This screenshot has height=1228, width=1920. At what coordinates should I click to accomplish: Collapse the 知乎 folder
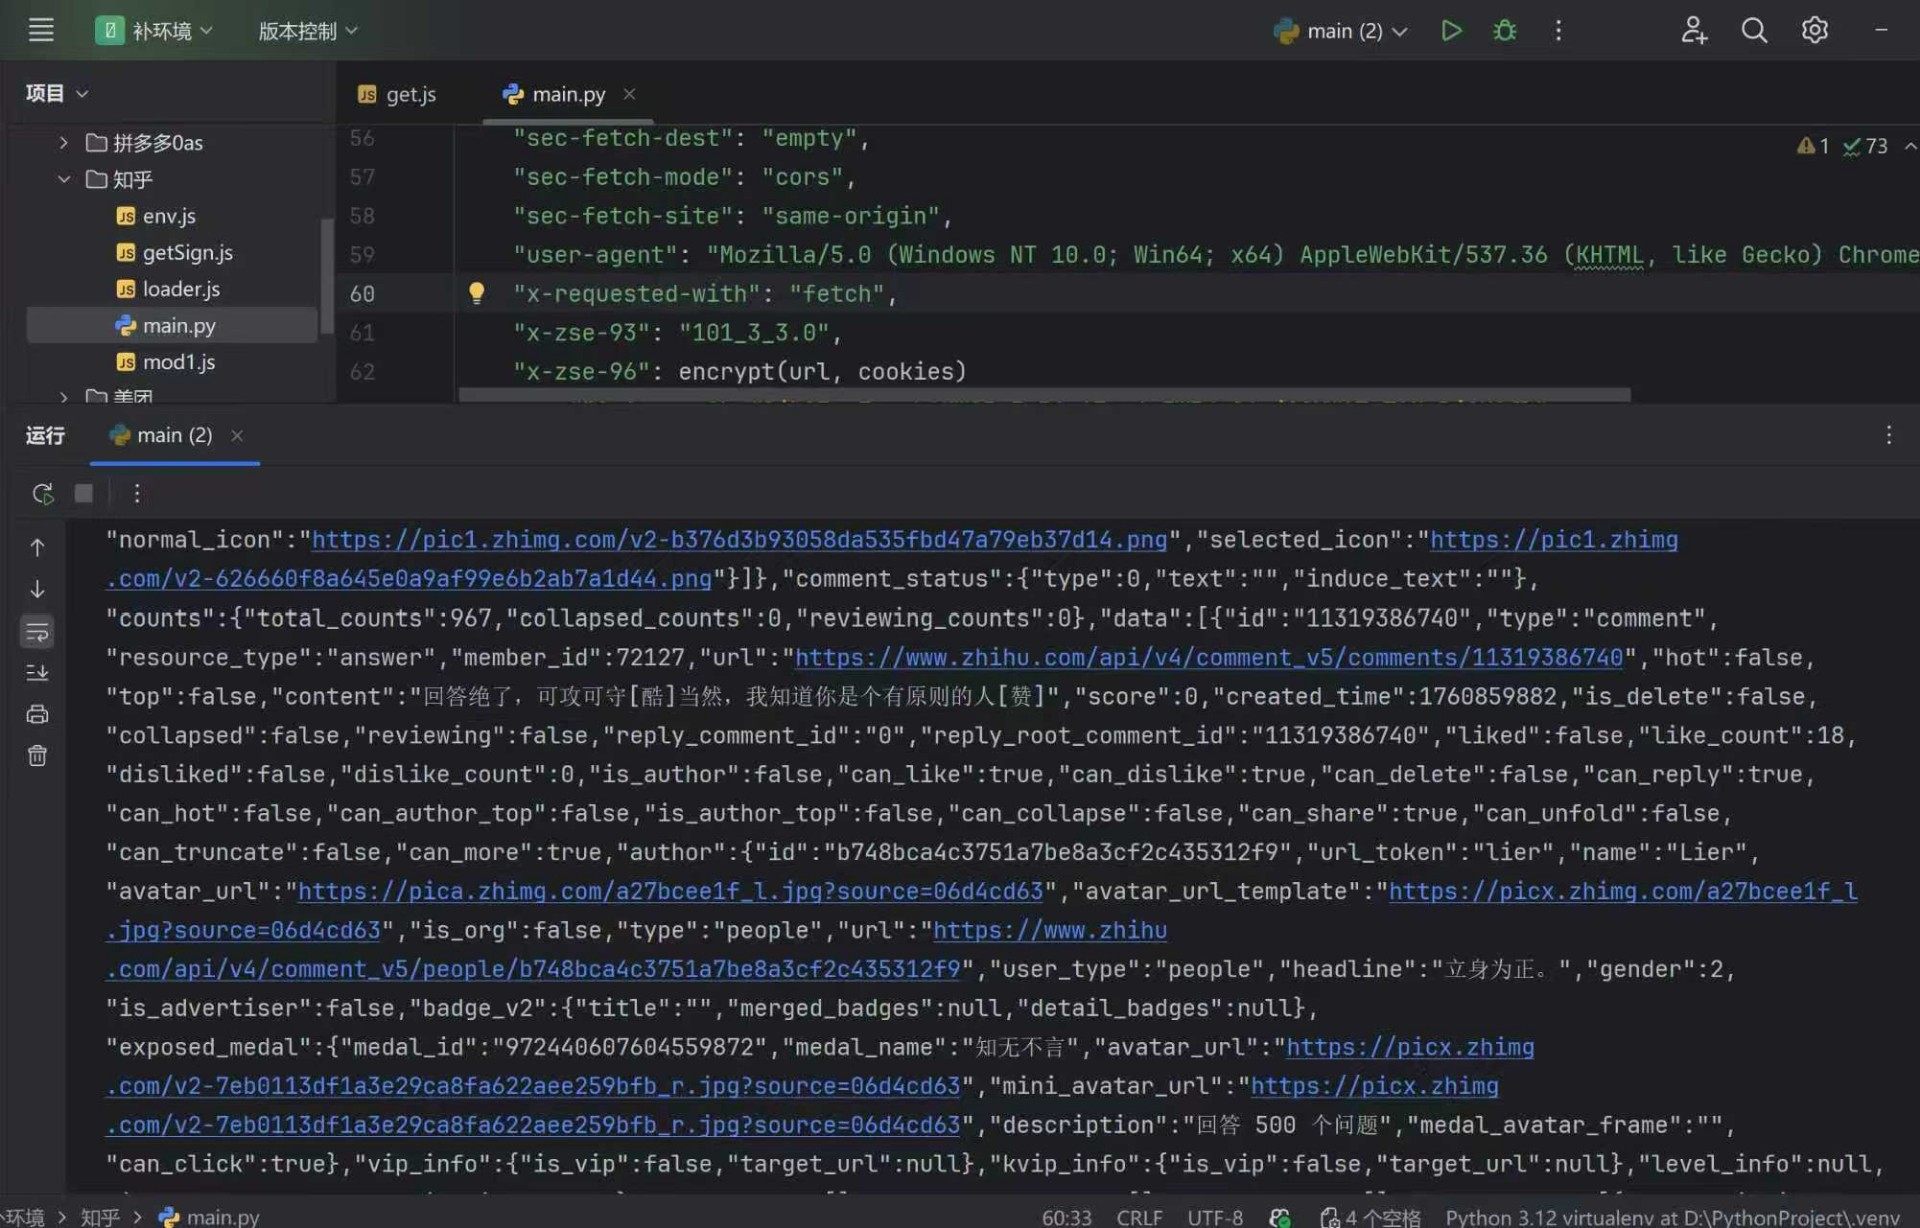pyautogui.click(x=64, y=179)
